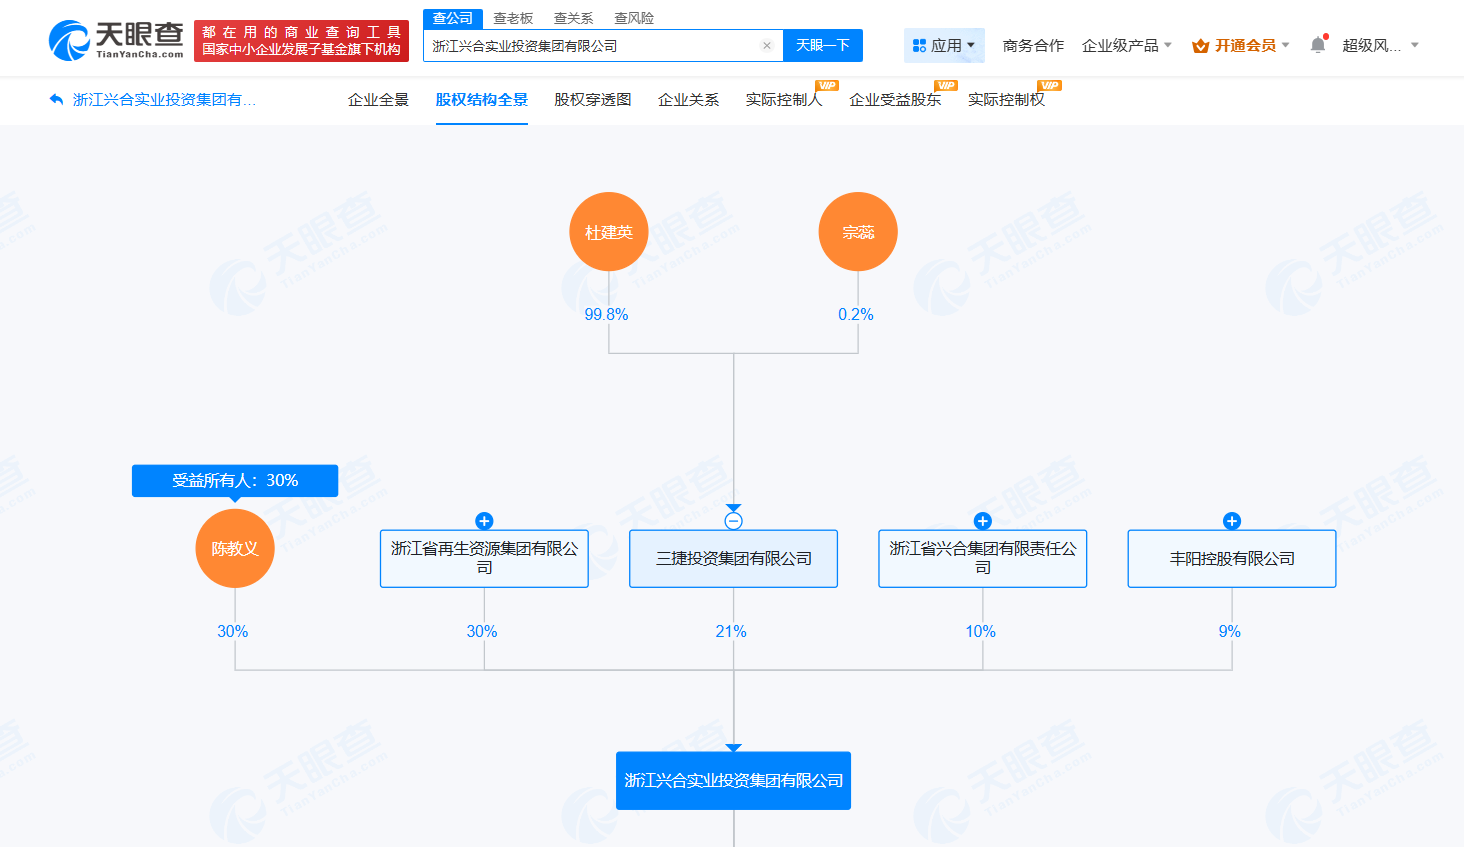Select the 宗蕊 shareholder node
Viewport: 1464px width, 847px height.
[x=858, y=232]
